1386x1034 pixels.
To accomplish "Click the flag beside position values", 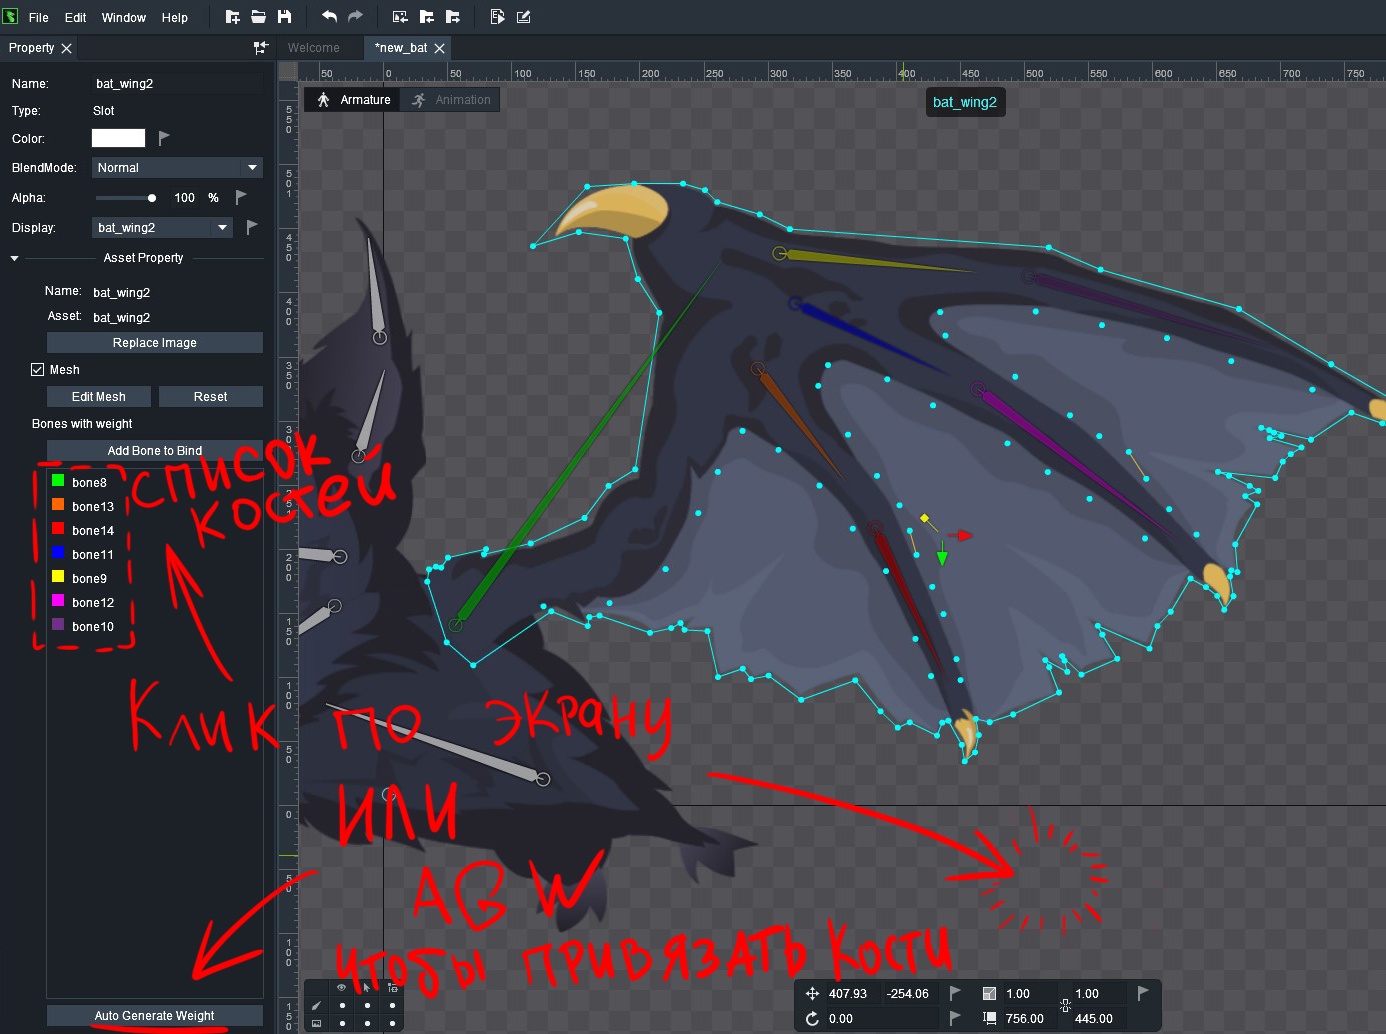I will [x=955, y=993].
